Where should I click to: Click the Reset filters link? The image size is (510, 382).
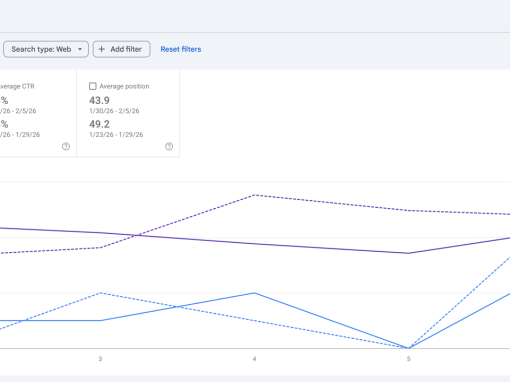pos(181,49)
